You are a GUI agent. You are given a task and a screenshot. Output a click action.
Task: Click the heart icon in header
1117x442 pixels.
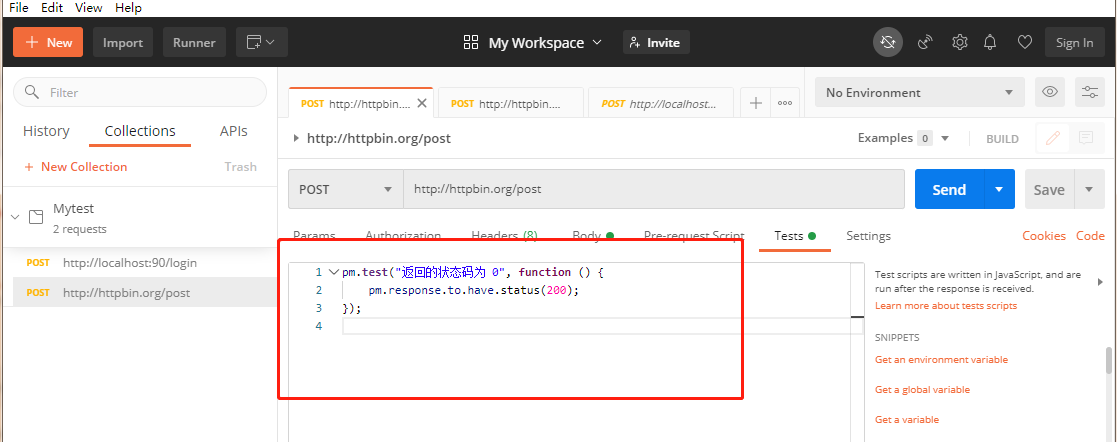tap(1024, 43)
